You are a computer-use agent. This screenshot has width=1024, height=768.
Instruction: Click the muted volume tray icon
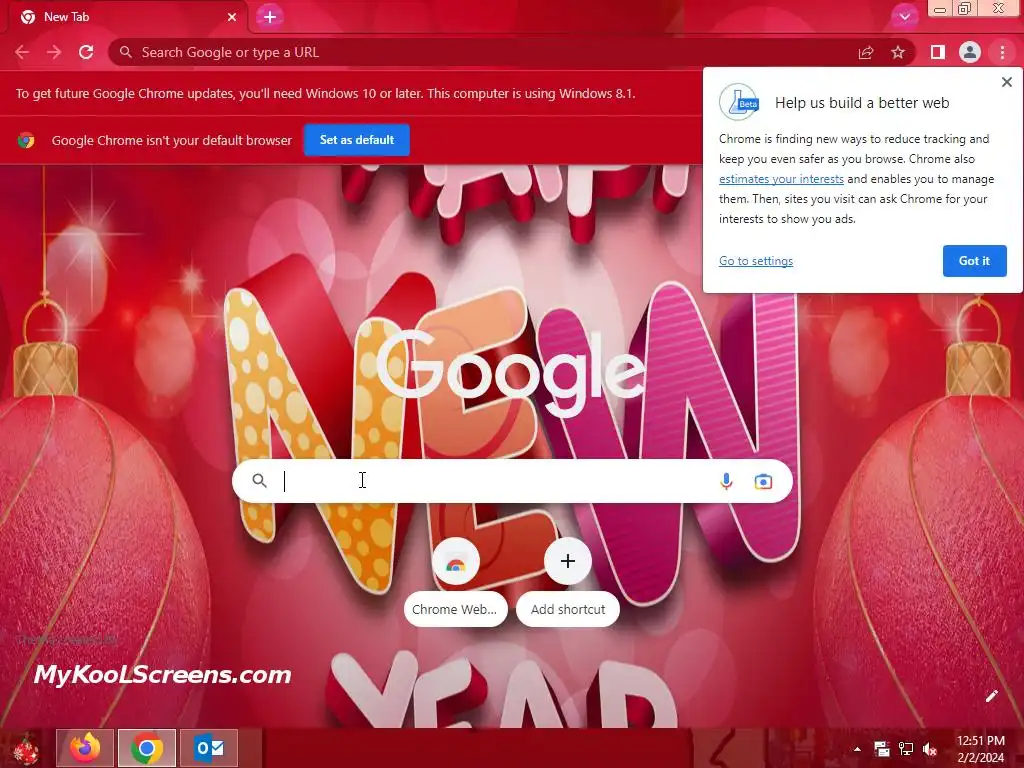click(x=930, y=749)
